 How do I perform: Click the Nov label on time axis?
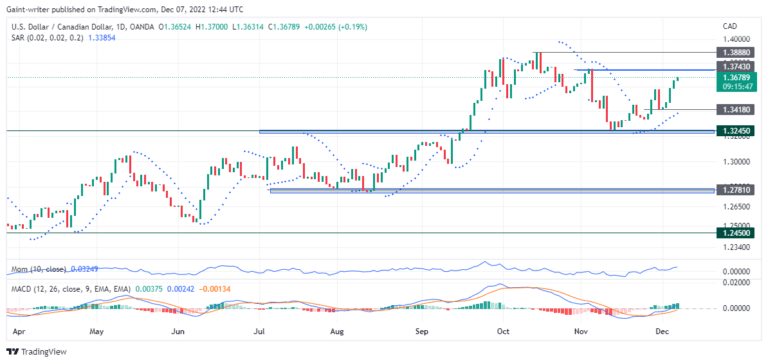pyautogui.click(x=580, y=332)
